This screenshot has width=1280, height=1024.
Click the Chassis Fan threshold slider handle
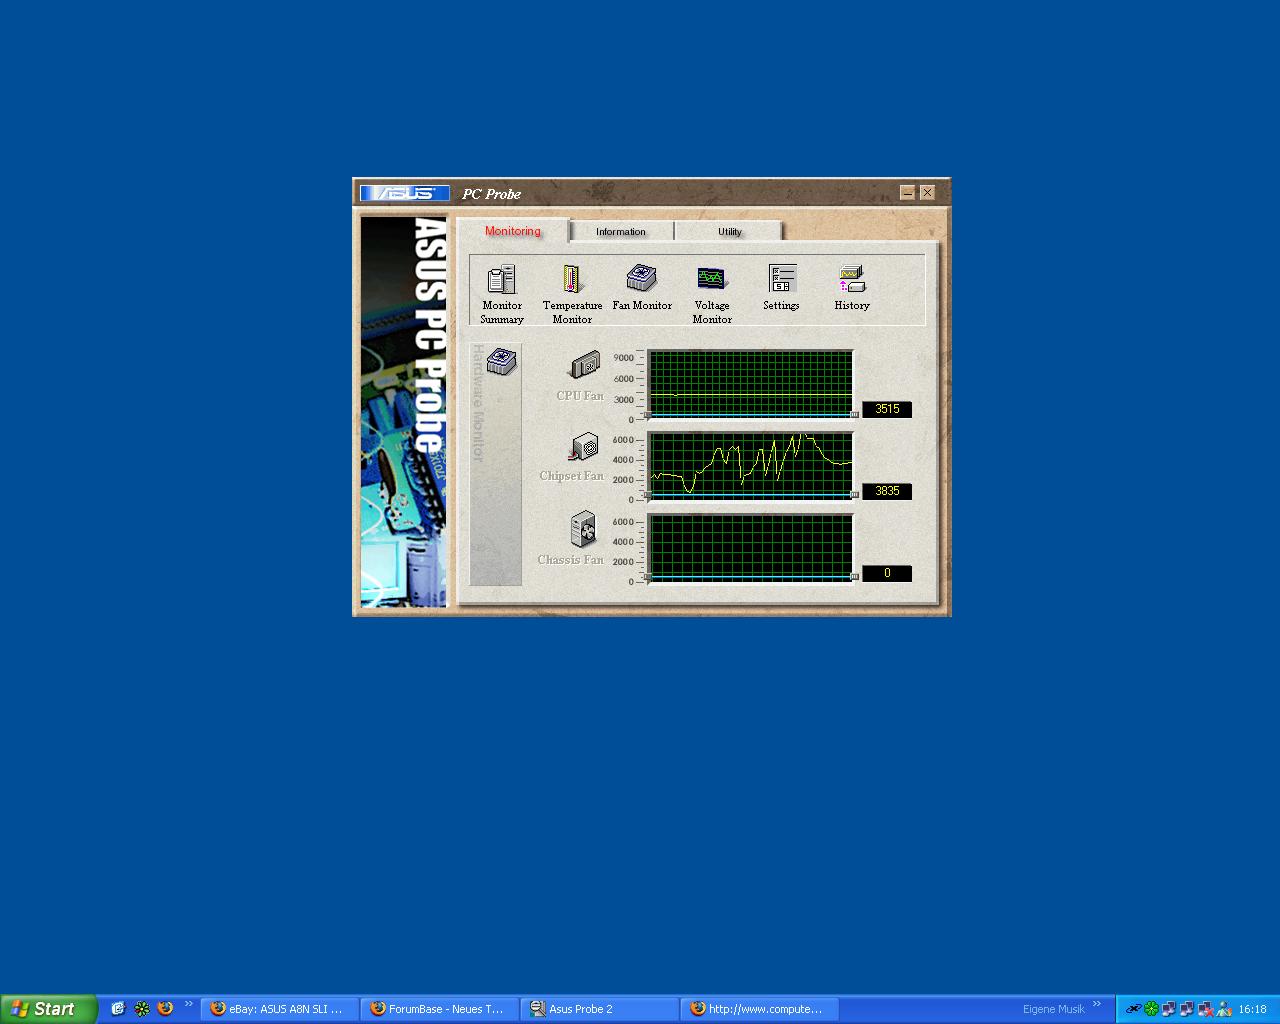854,577
